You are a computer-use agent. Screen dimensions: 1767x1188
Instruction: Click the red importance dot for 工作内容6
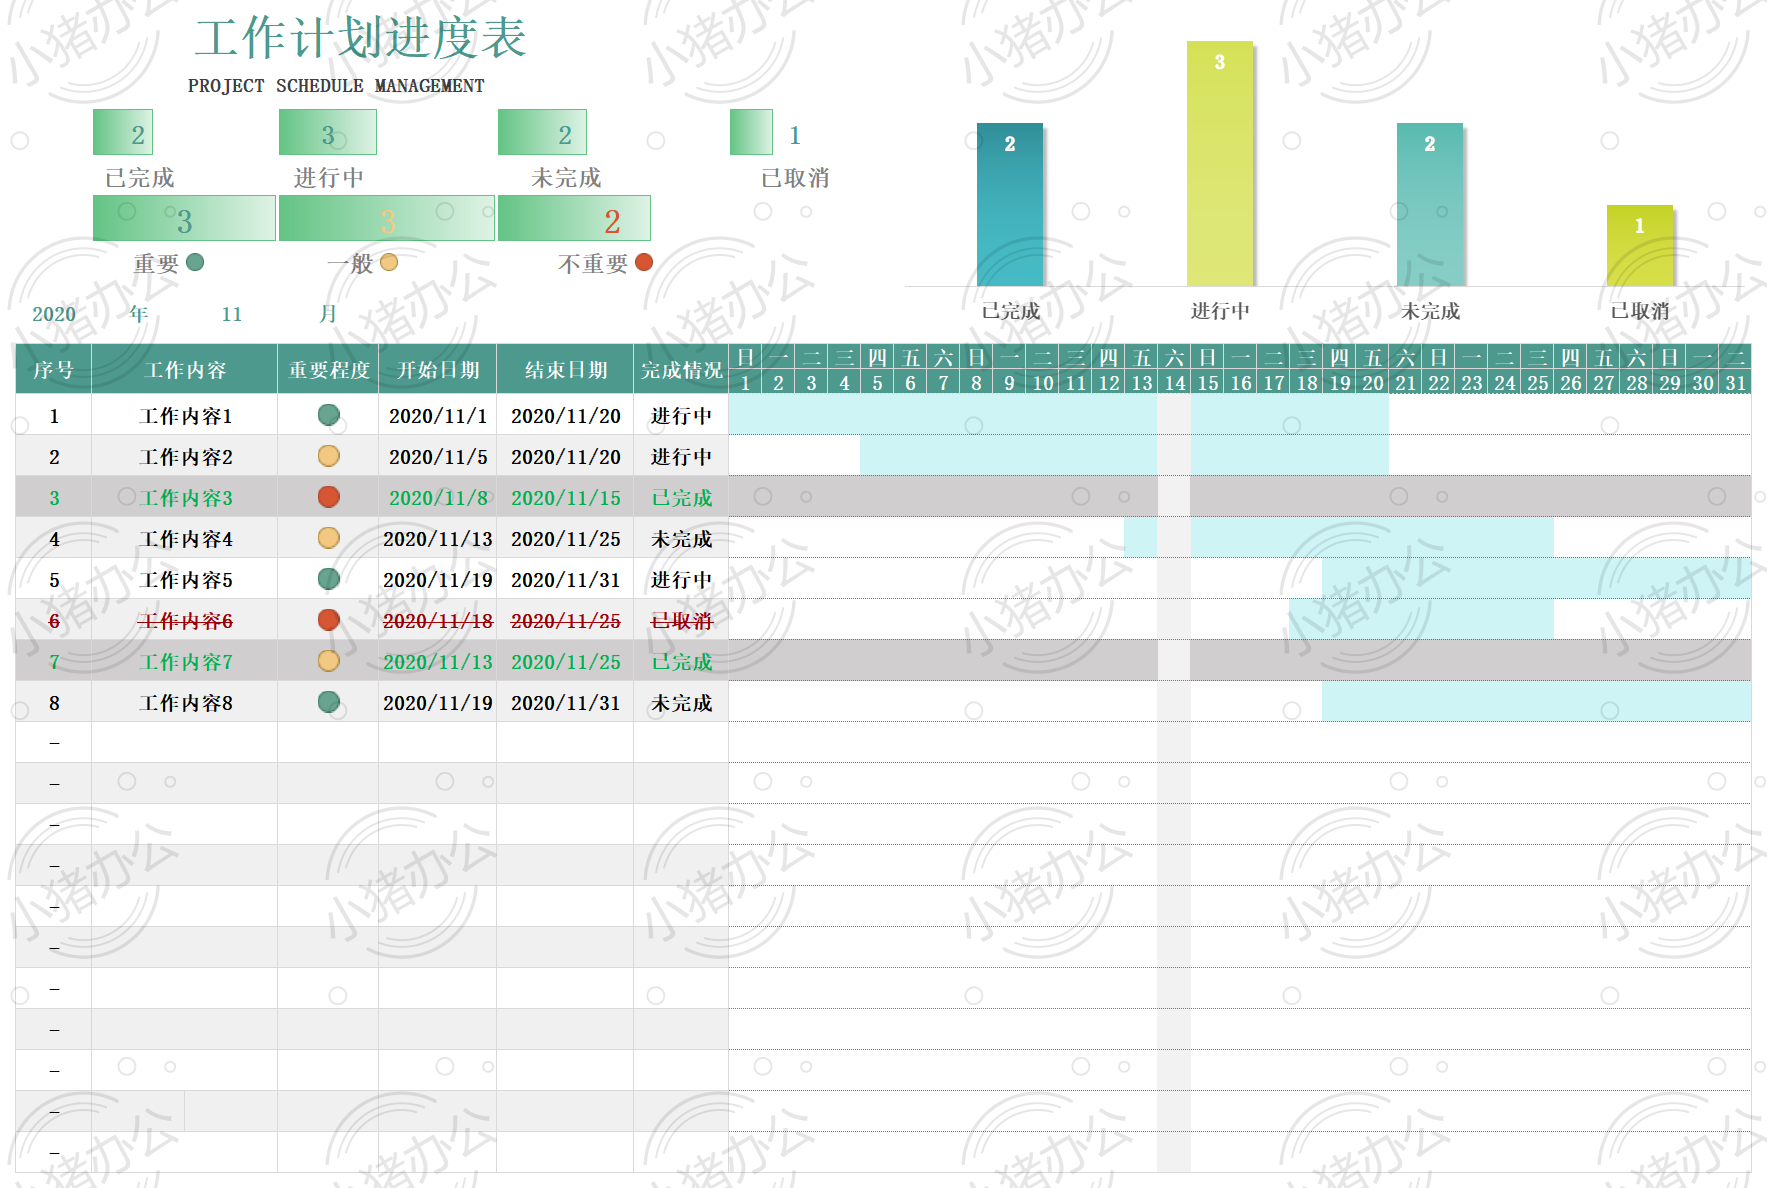click(x=328, y=620)
